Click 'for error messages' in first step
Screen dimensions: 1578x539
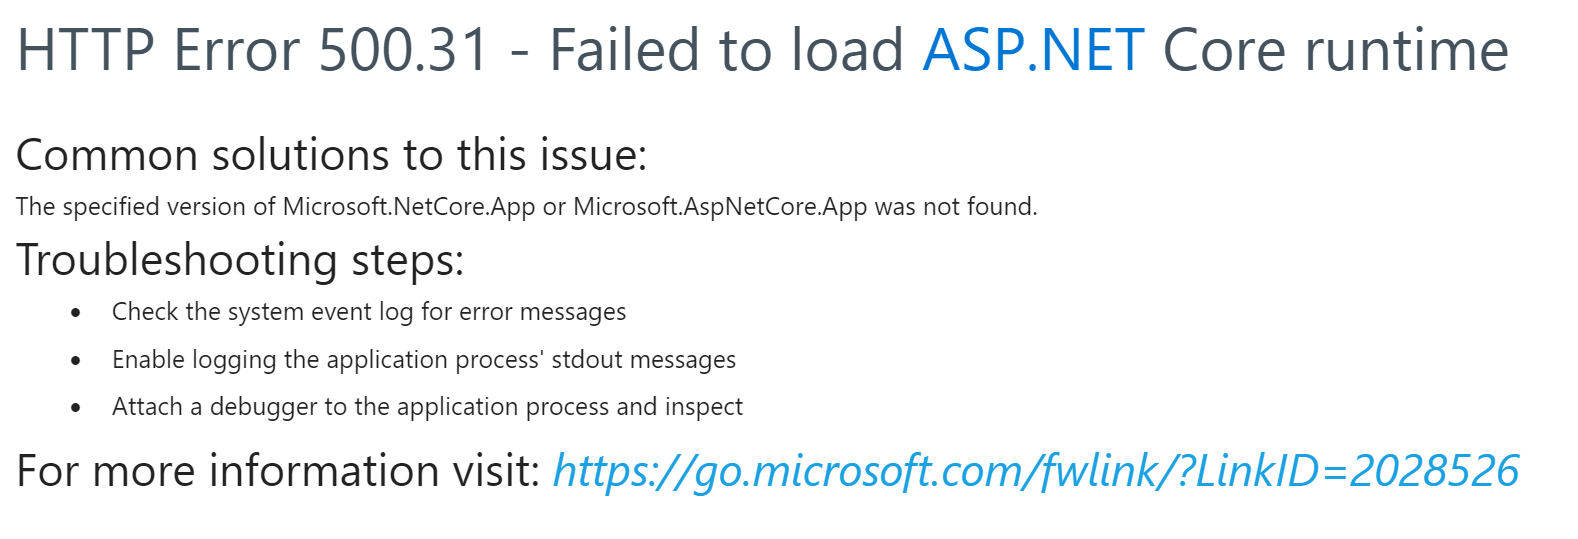click(x=524, y=312)
